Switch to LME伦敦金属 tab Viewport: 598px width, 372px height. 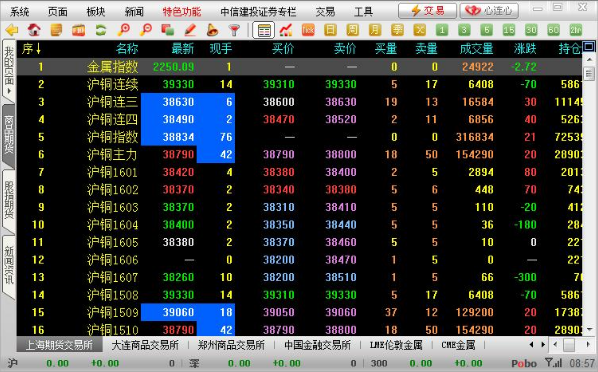pyautogui.click(x=396, y=345)
